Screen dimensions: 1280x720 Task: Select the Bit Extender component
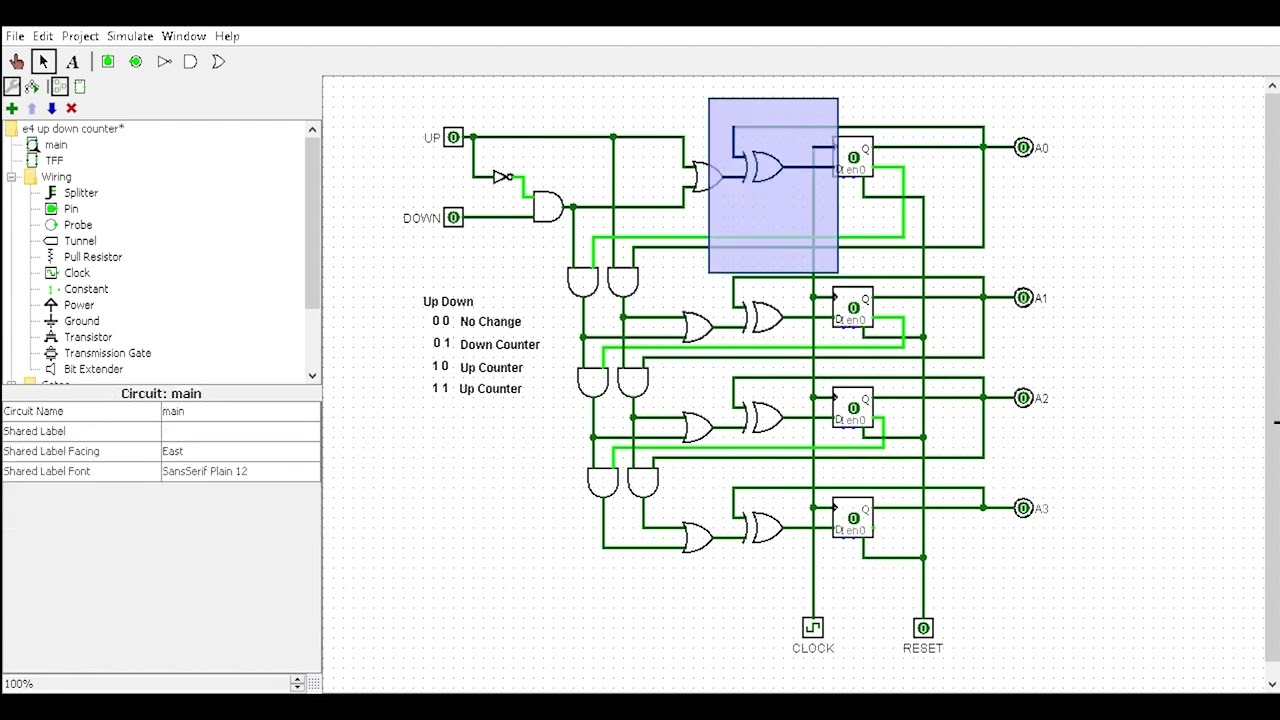93,369
